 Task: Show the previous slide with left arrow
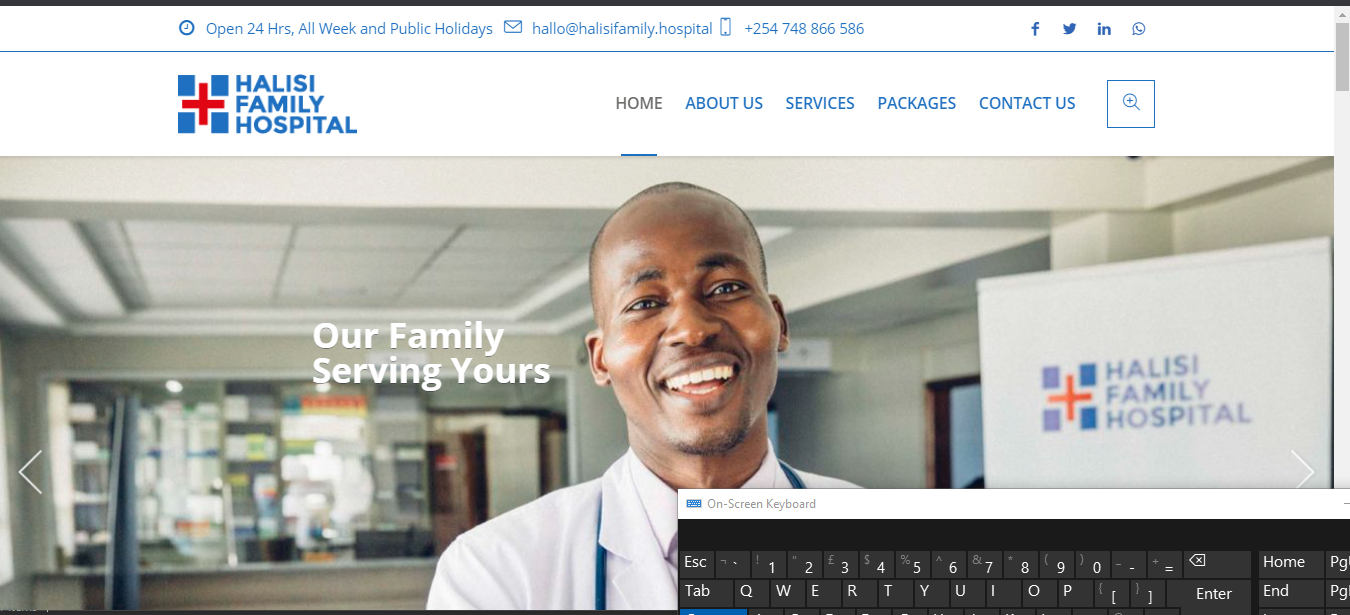pos(31,472)
